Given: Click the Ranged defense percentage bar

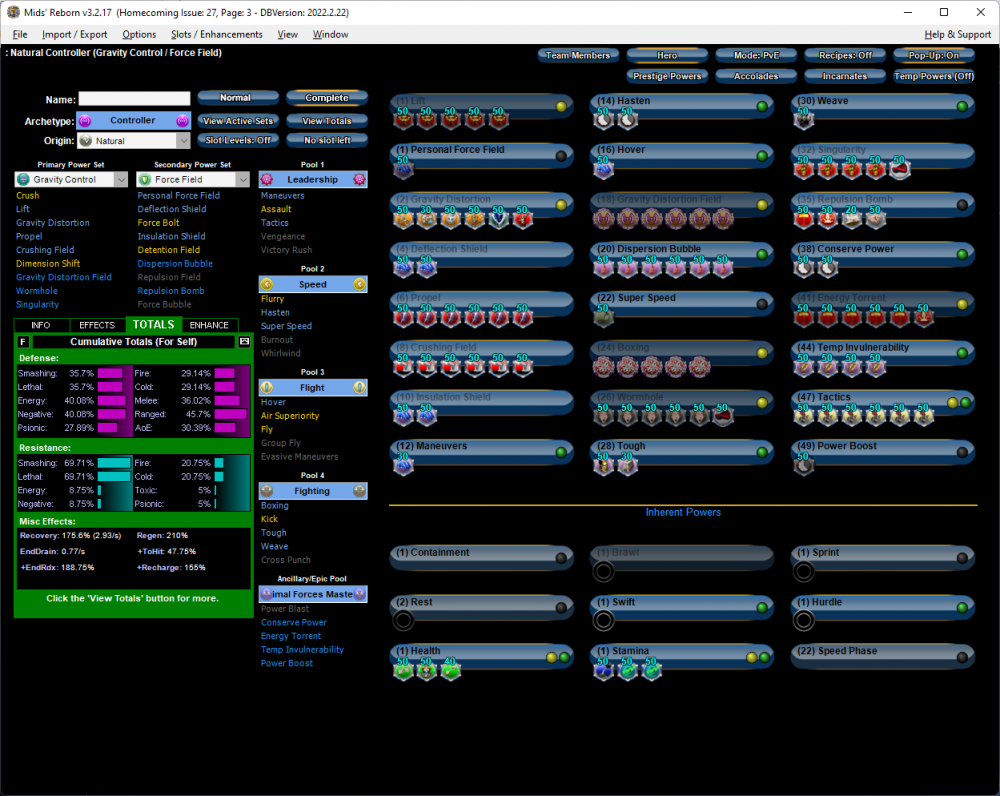Looking at the screenshot, I should 230,414.
